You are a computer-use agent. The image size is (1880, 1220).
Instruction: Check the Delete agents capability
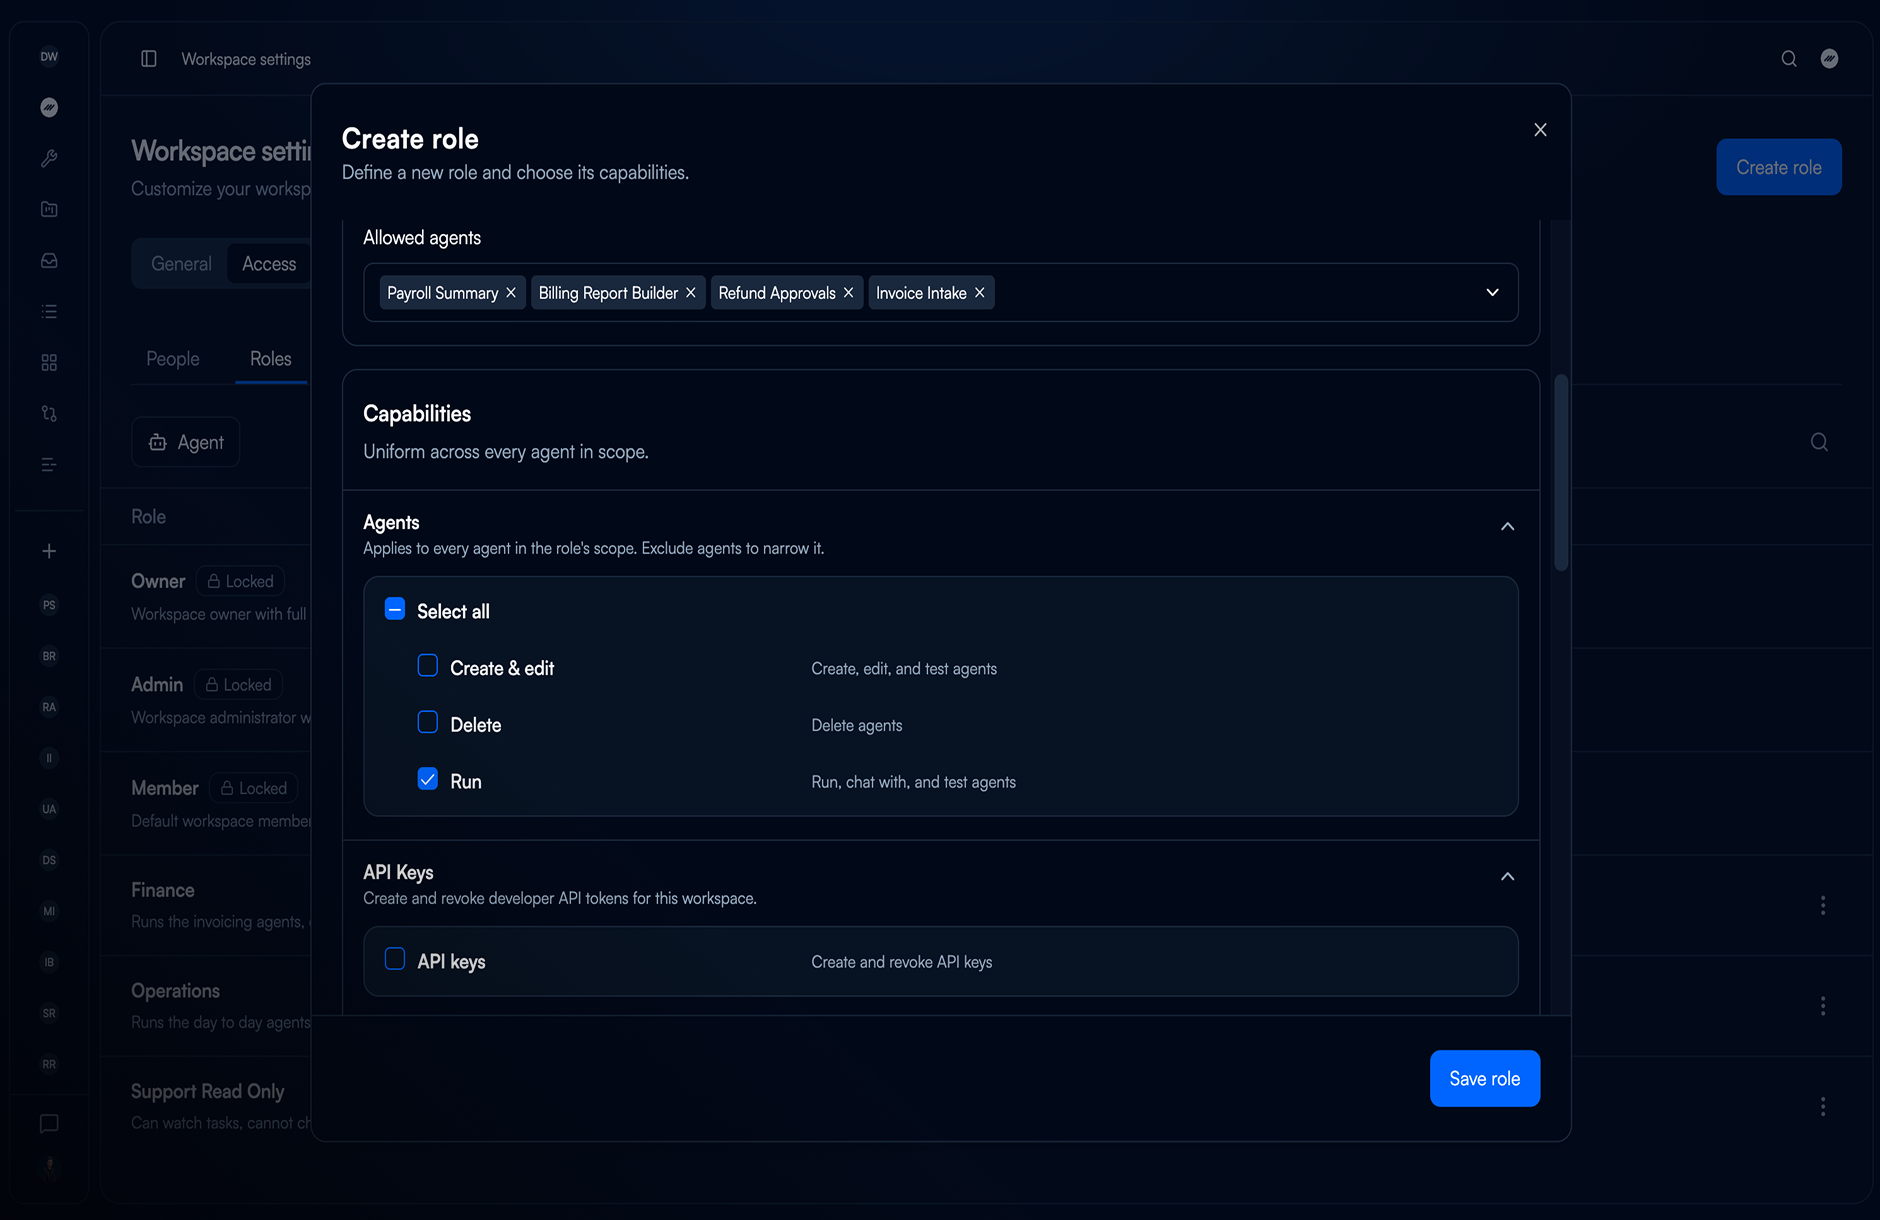coord(427,722)
